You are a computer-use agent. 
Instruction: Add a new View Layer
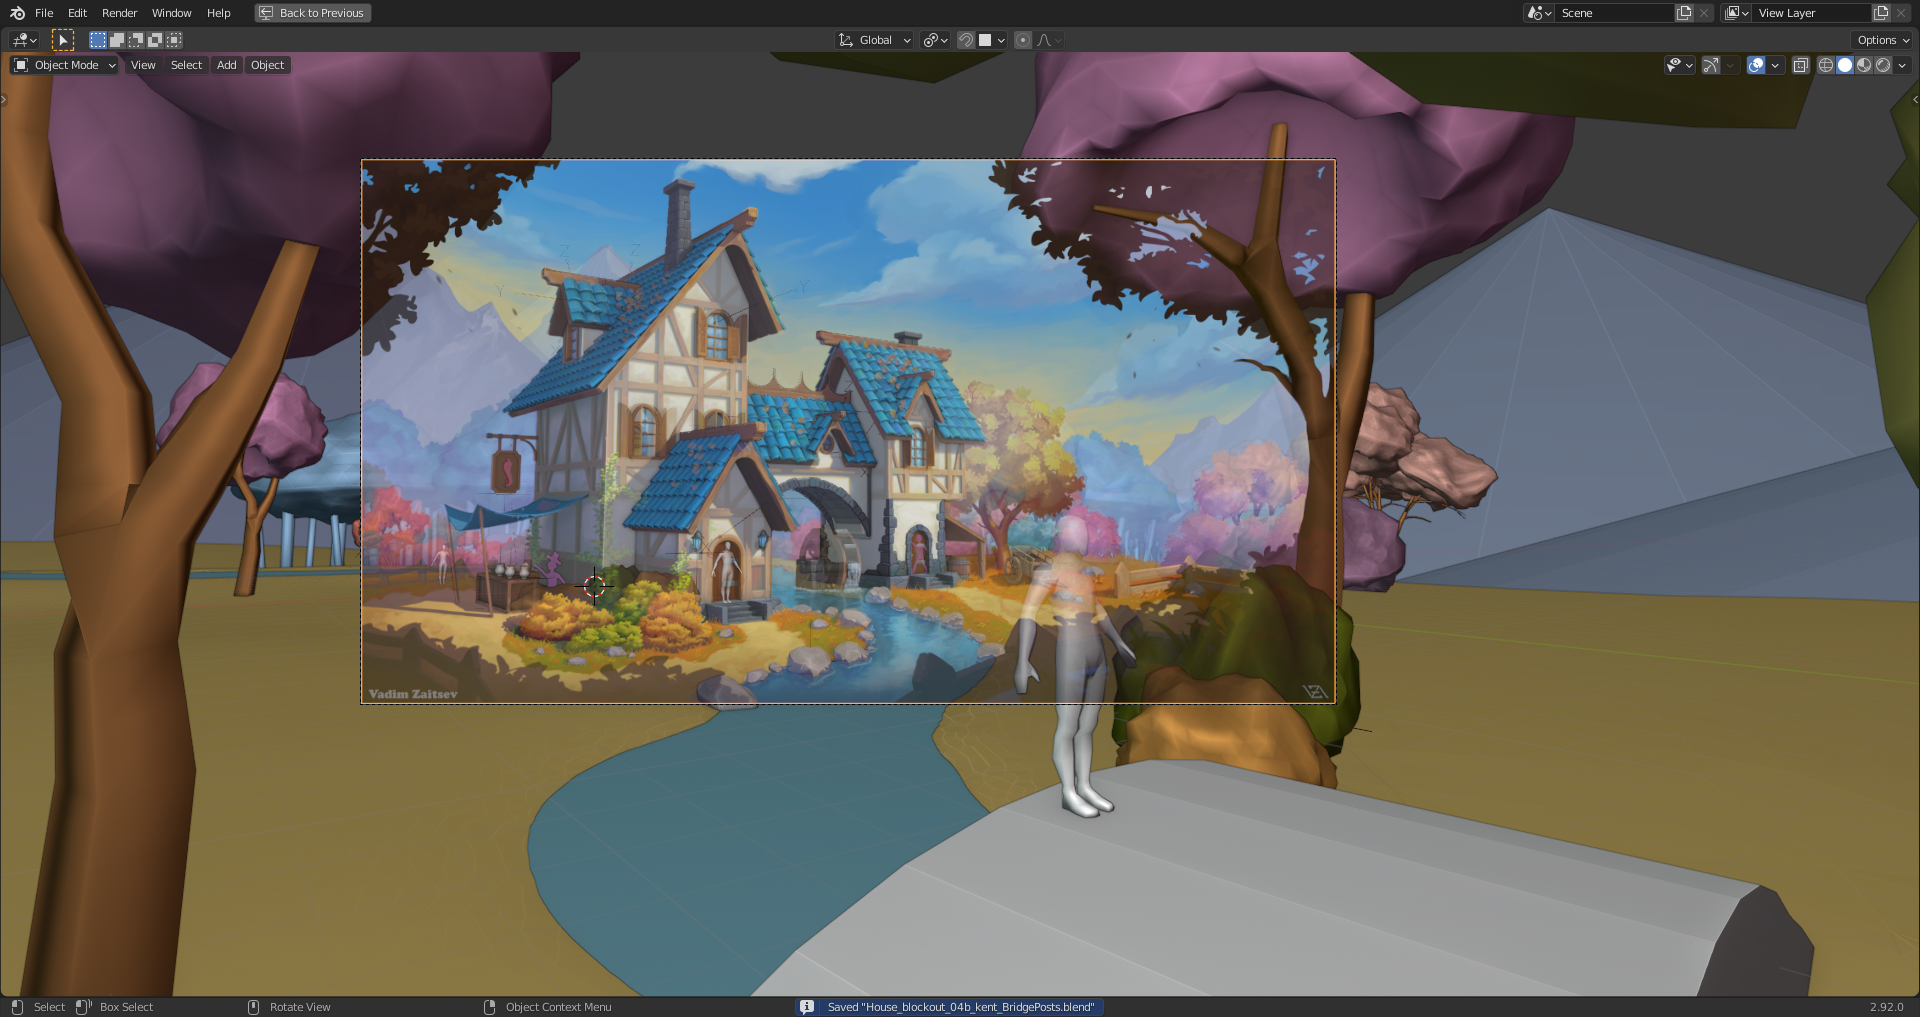[1881, 13]
